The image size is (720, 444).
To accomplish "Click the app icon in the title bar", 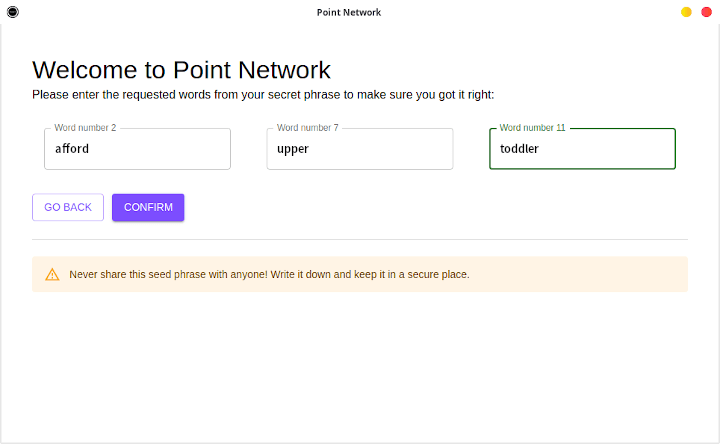I will coord(12,12).
